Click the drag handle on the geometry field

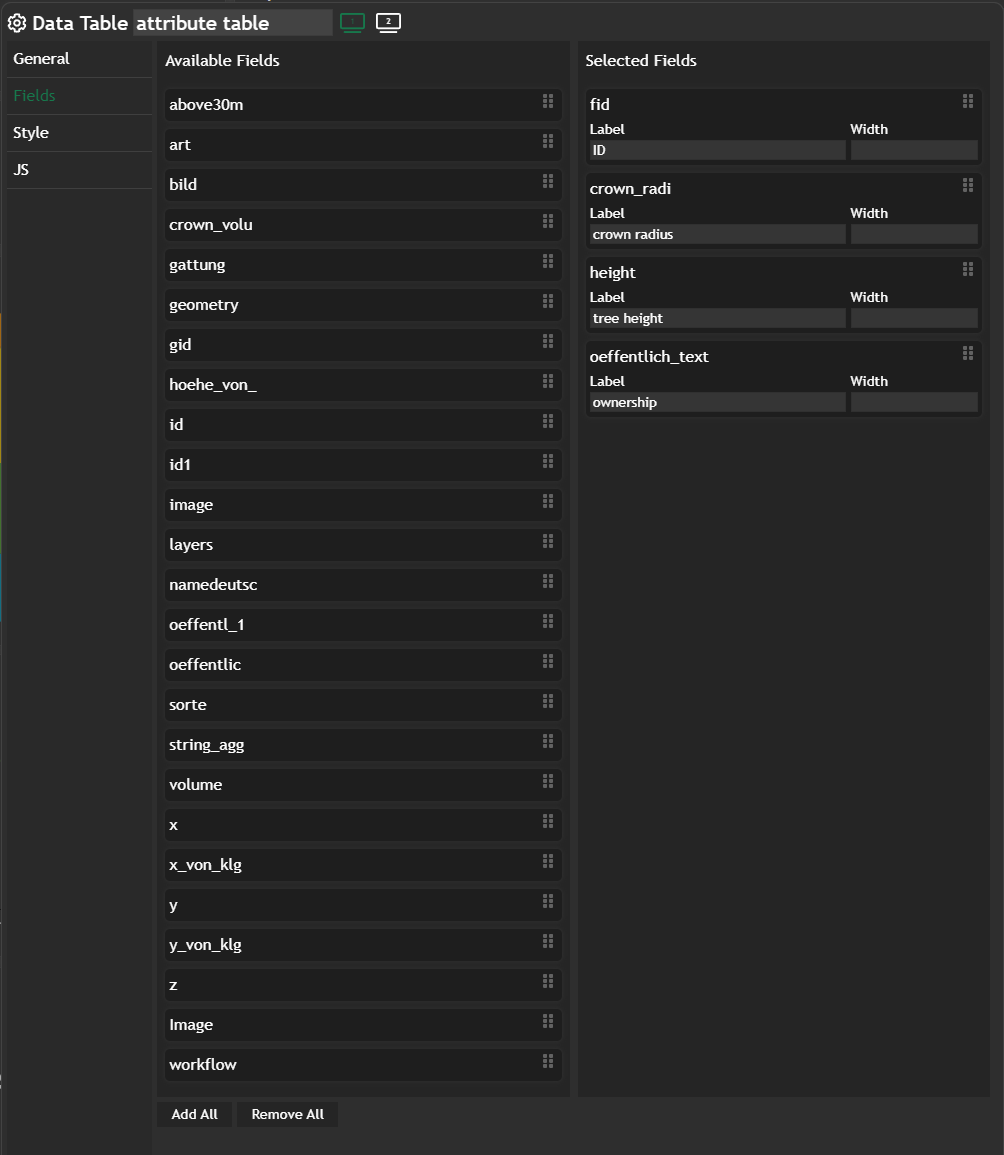547,301
